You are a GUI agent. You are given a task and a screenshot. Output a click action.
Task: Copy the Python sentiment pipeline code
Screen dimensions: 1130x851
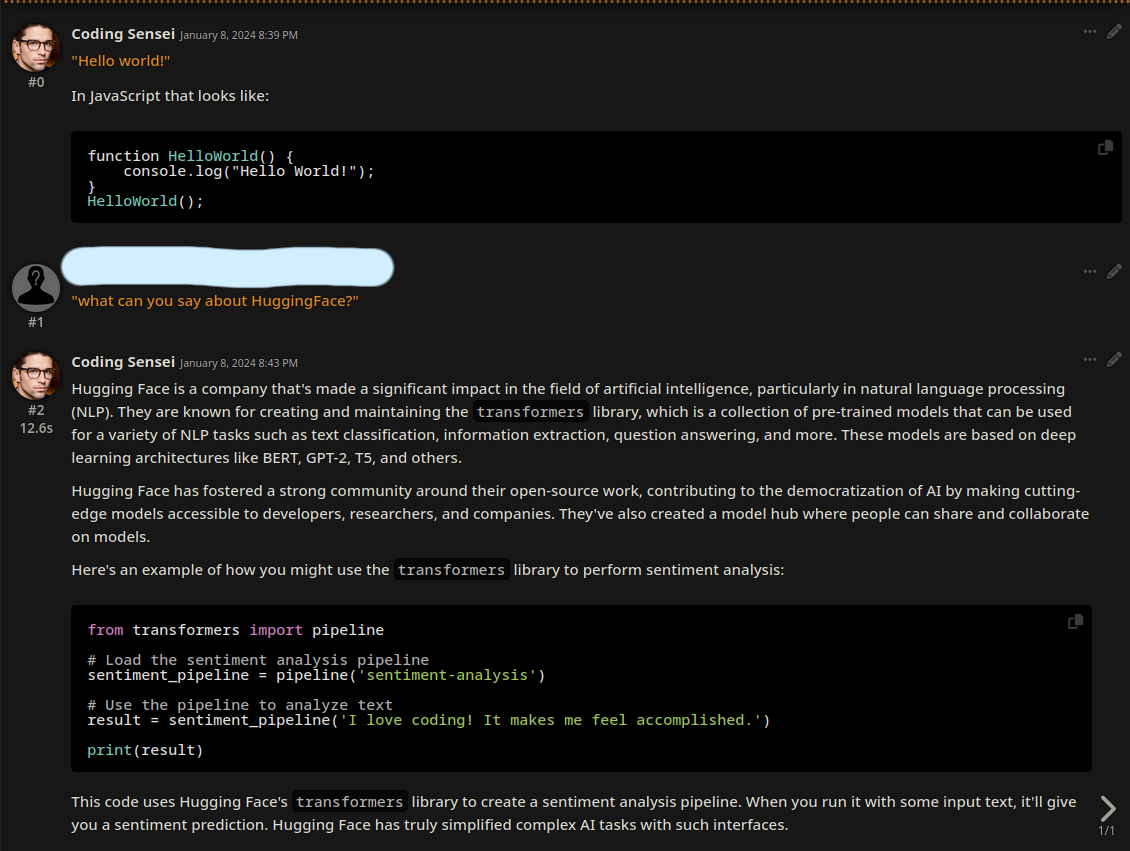tap(1075, 622)
